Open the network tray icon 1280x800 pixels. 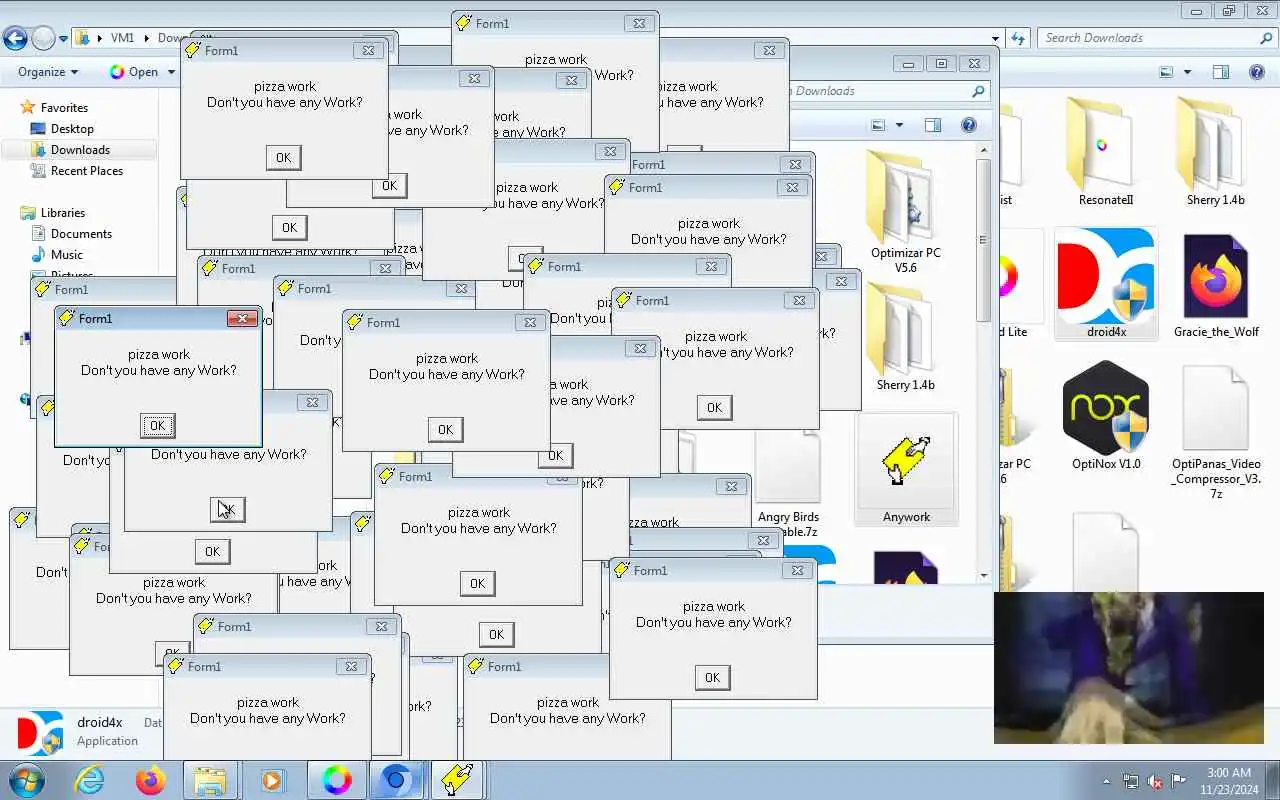(x=1131, y=781)
